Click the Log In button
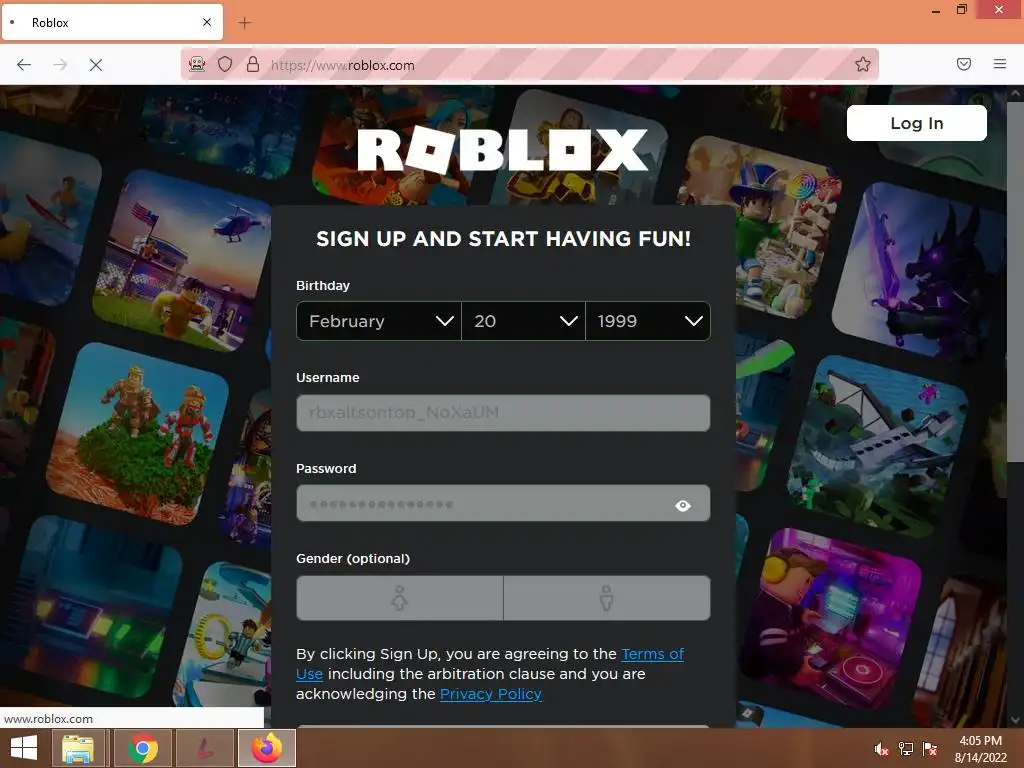 [916, 123]
